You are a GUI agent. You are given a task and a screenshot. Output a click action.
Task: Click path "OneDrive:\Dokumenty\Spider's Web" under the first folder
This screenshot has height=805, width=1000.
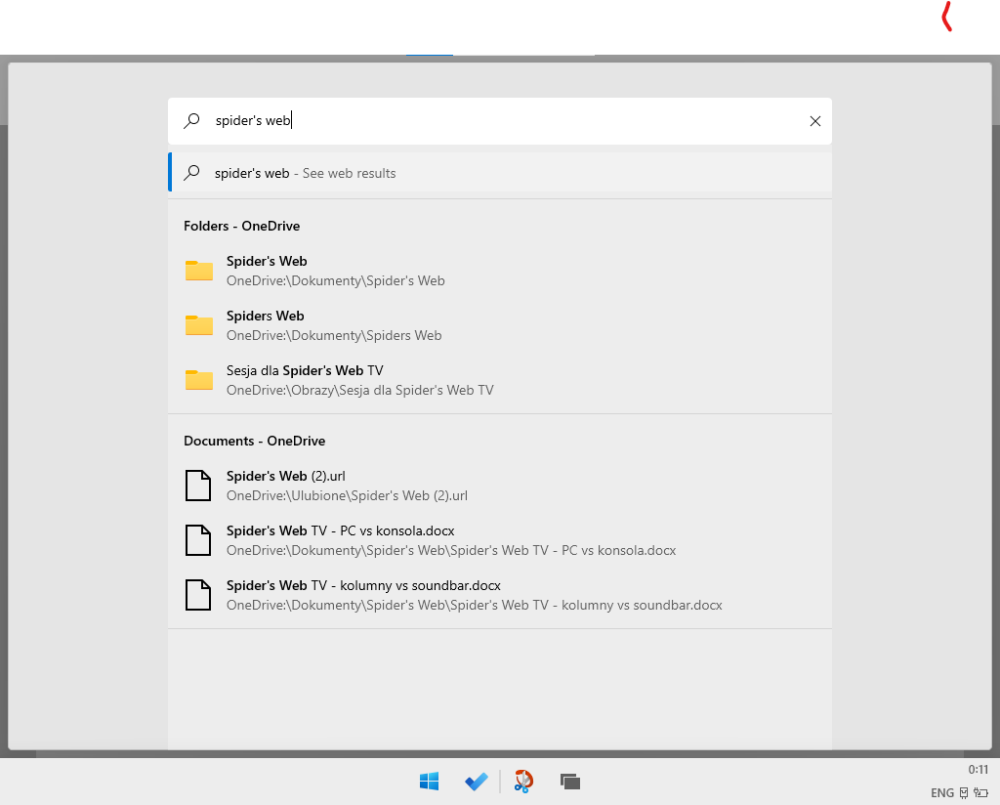335,281
